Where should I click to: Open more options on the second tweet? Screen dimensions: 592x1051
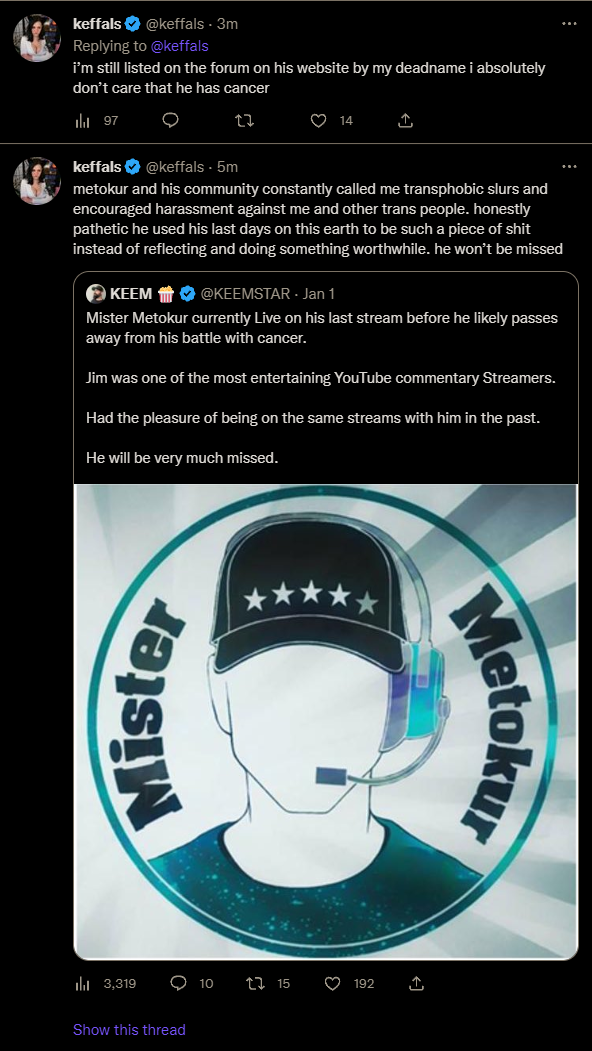click(569, 166)
